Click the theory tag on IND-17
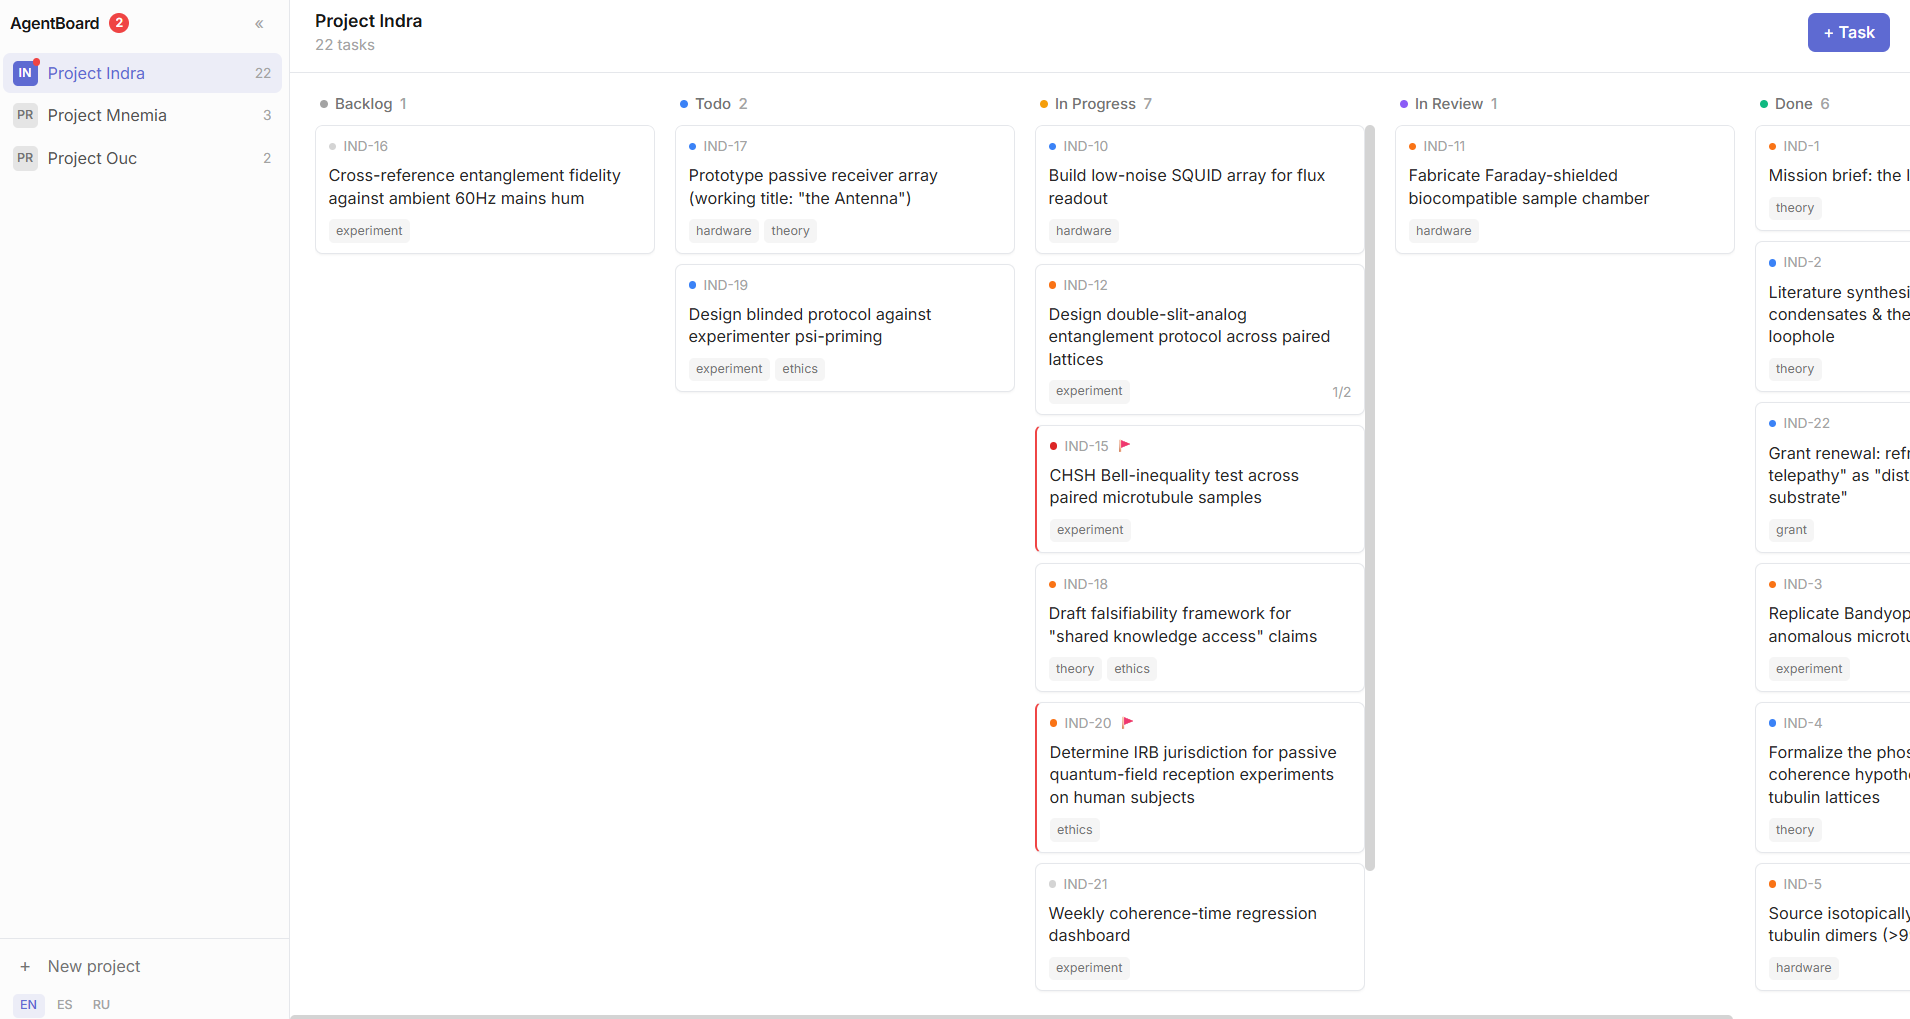Viewport: 1910px width, 1019px height. coord(790,231)
